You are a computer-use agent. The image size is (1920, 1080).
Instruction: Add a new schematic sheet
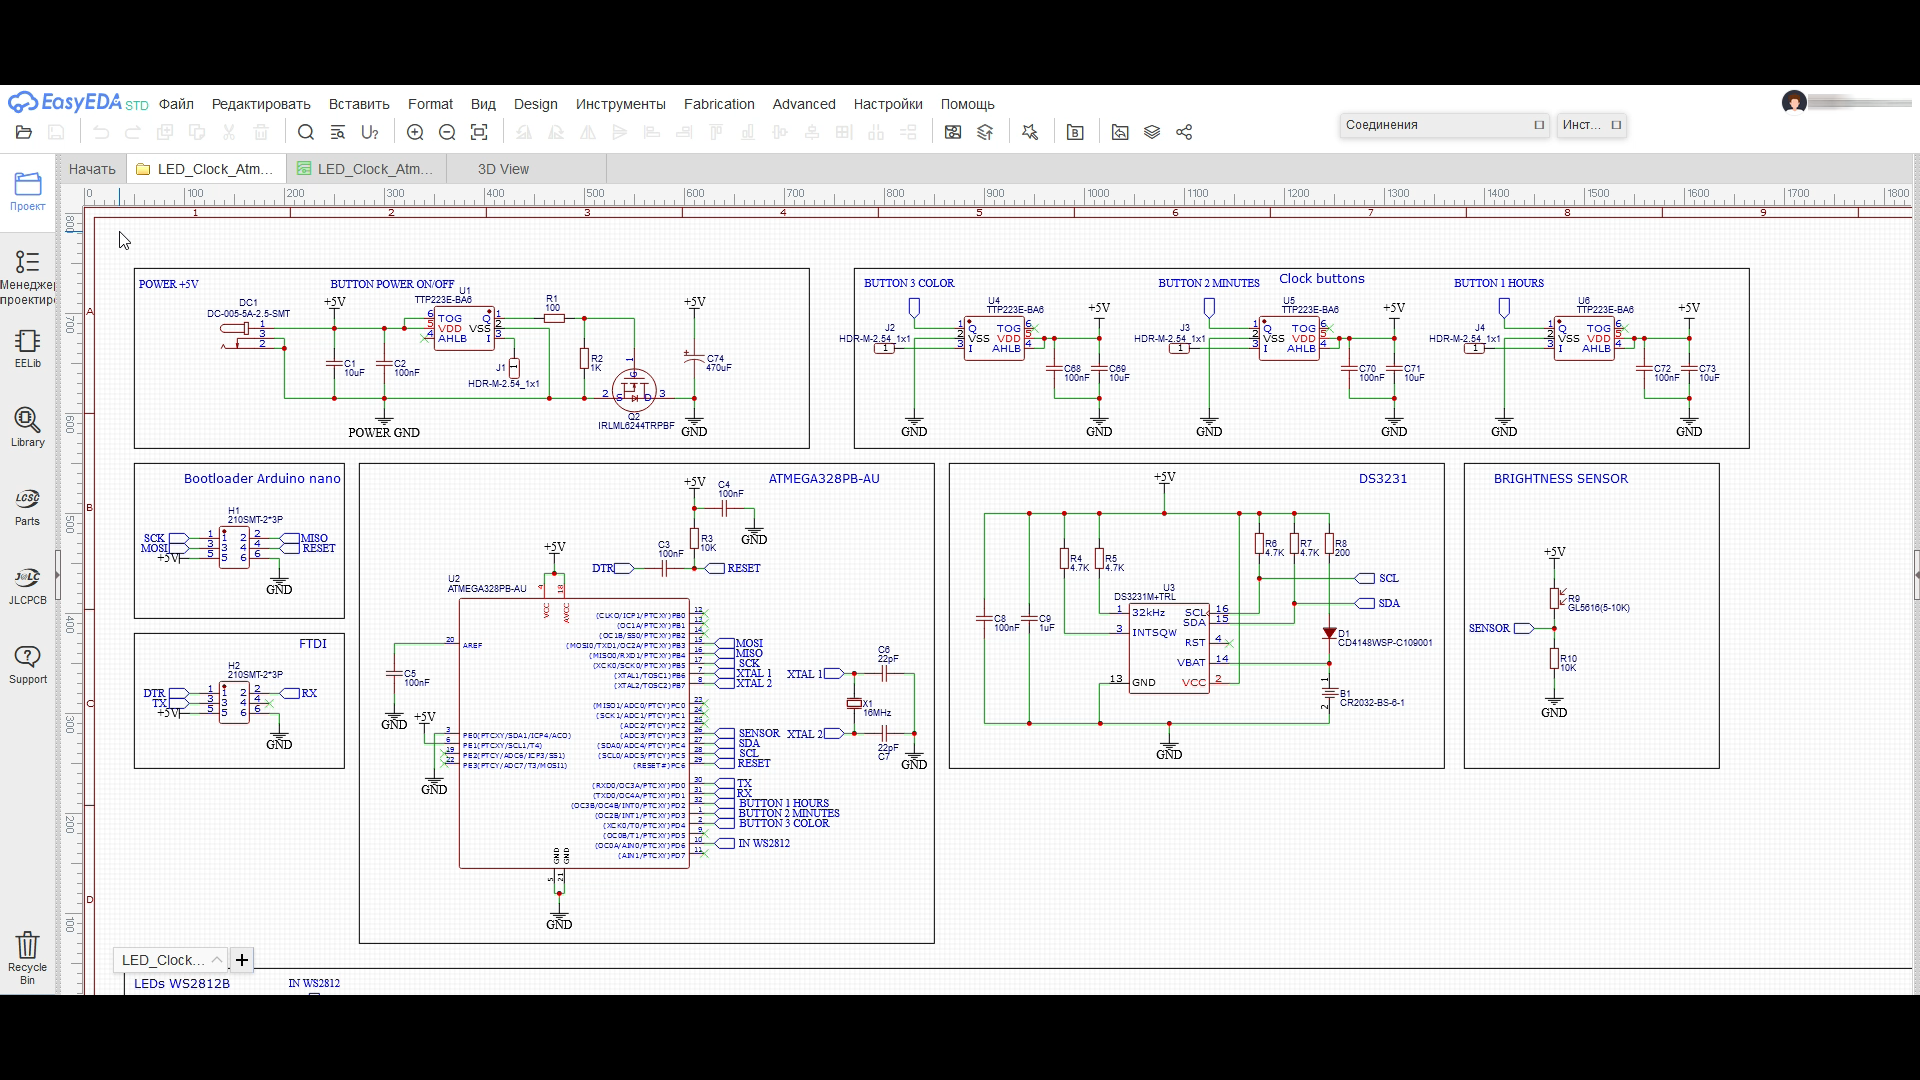tap(241, 960)
